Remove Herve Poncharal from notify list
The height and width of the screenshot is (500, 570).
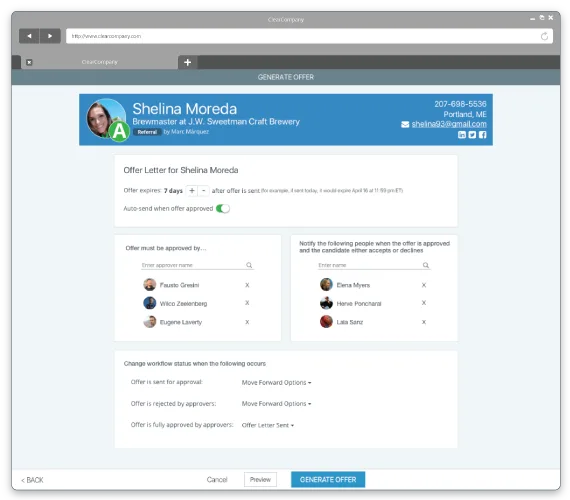424,303
